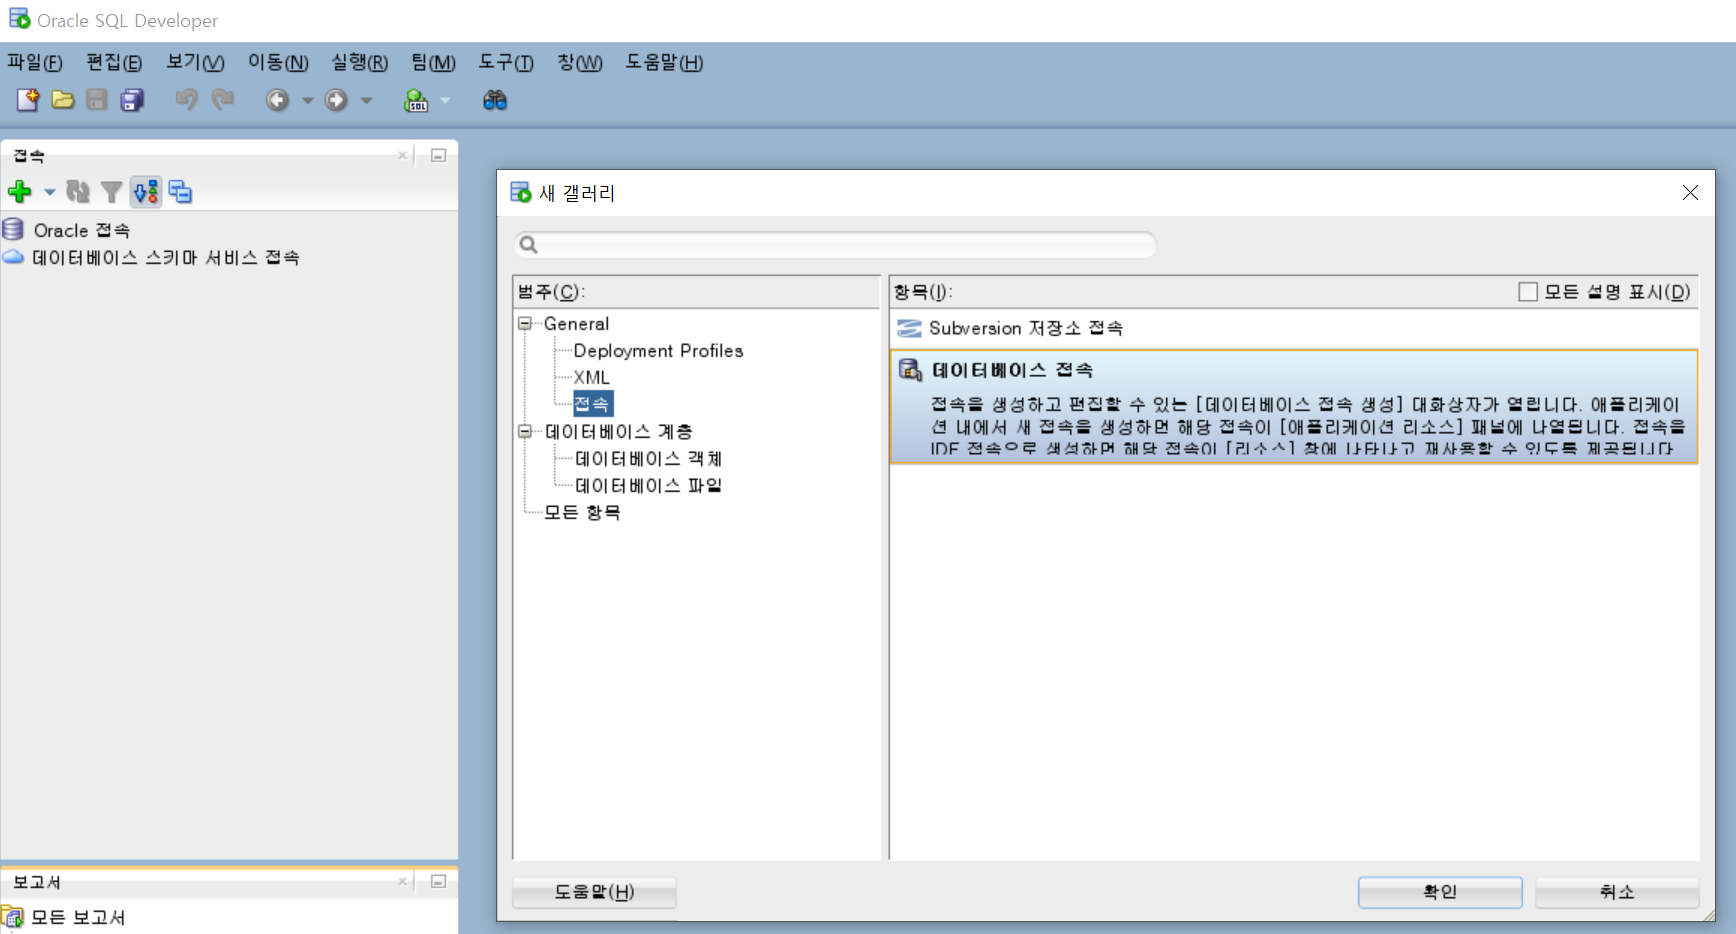This screenshot has width=1736, height=934.
Task: Select the 모든 항목 category
Action: 582,512
